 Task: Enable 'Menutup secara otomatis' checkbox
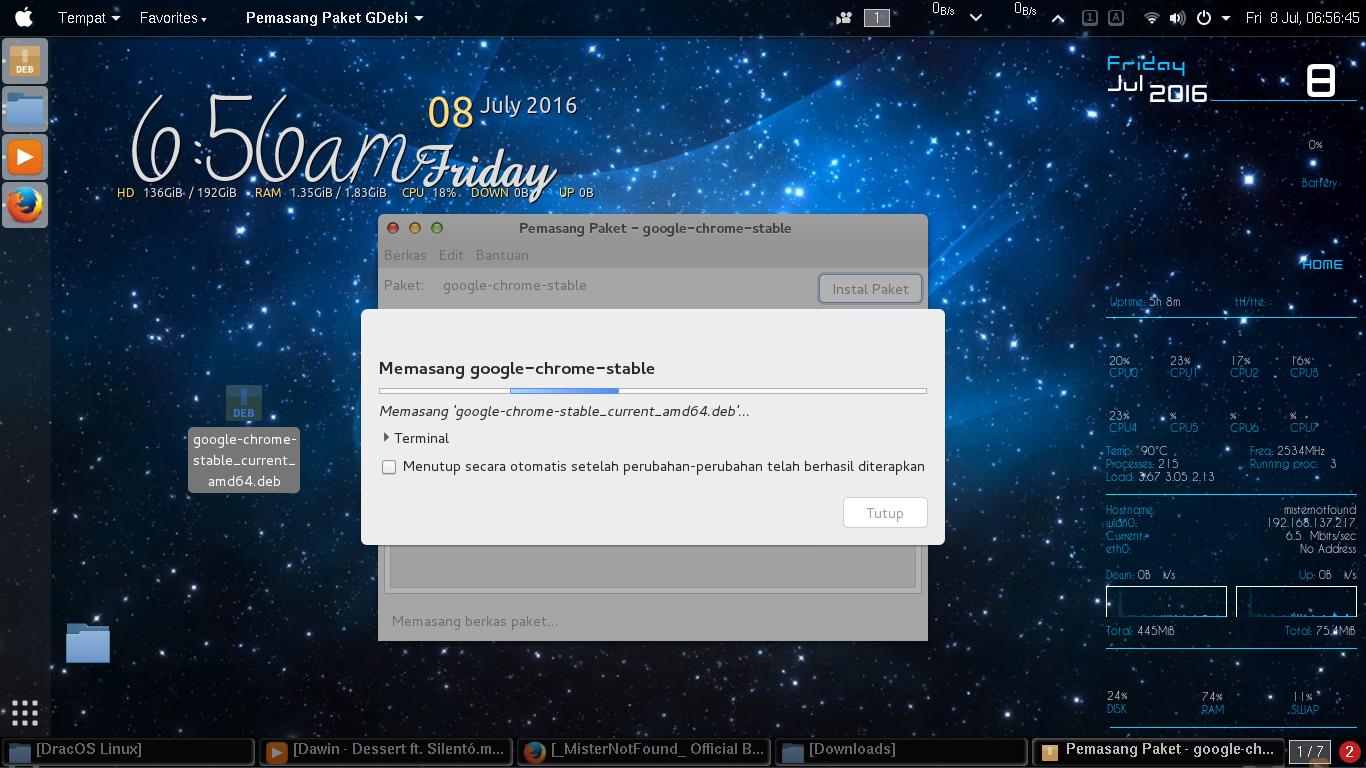pos(389,466)
